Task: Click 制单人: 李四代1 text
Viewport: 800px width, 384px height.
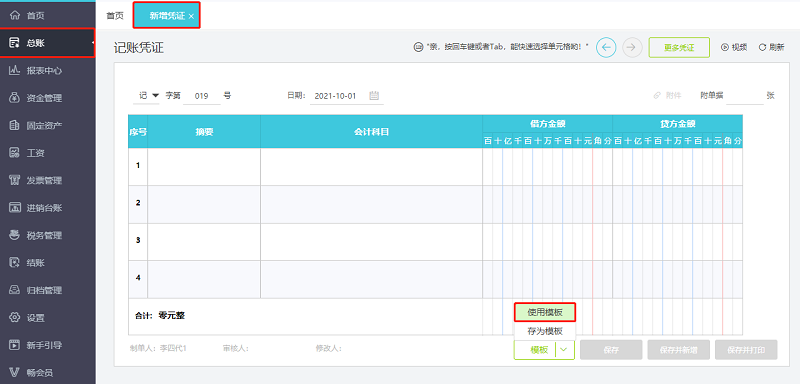Action: pyautogui.click(x=159, y=348)
